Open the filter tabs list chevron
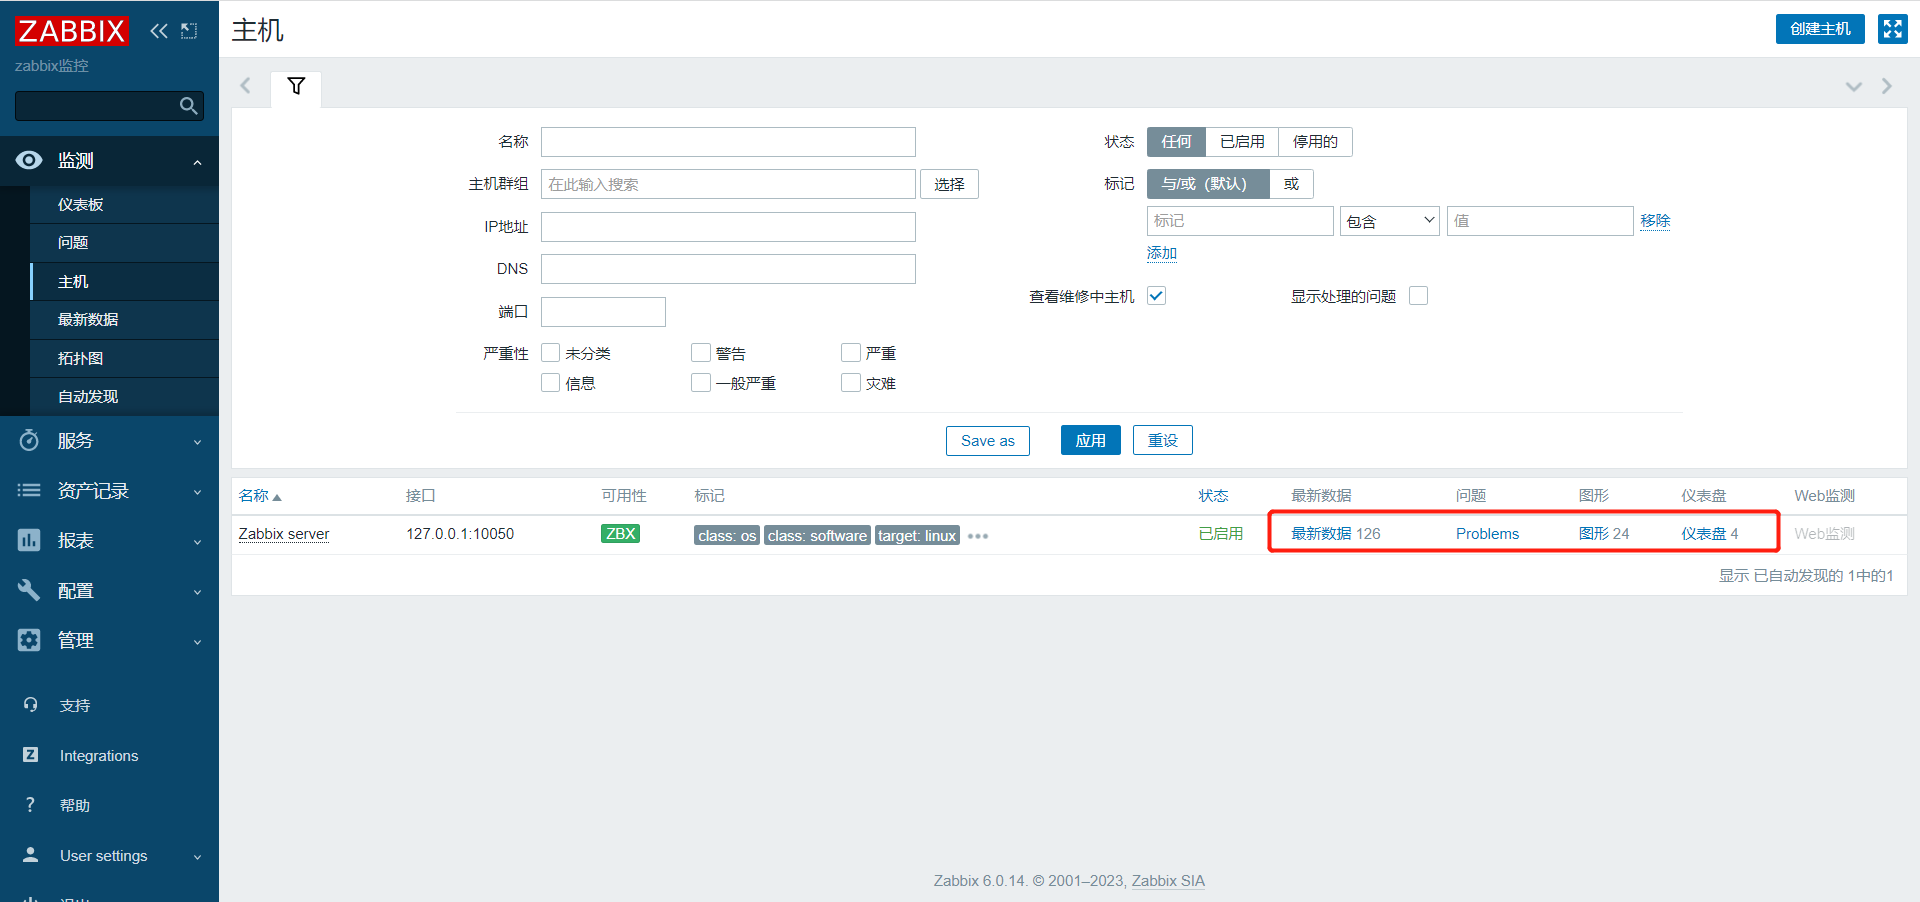The image size is (1920, 902). tap(1854, 87)
